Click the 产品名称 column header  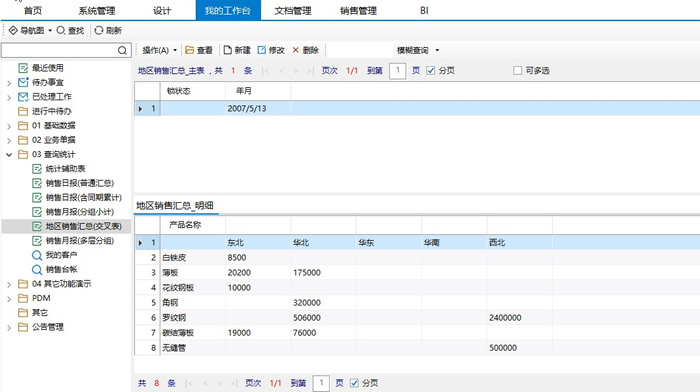click(x=193, y=225)
